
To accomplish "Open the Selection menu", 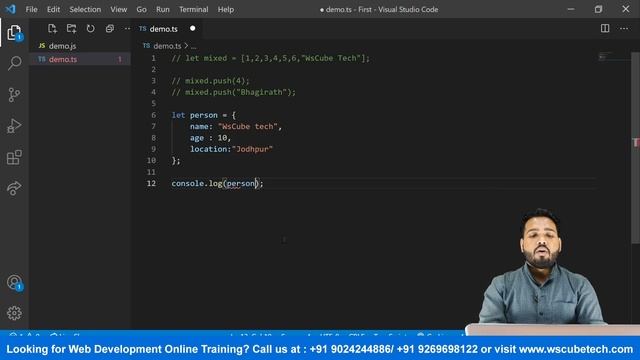I will click(x=85, y=9).
